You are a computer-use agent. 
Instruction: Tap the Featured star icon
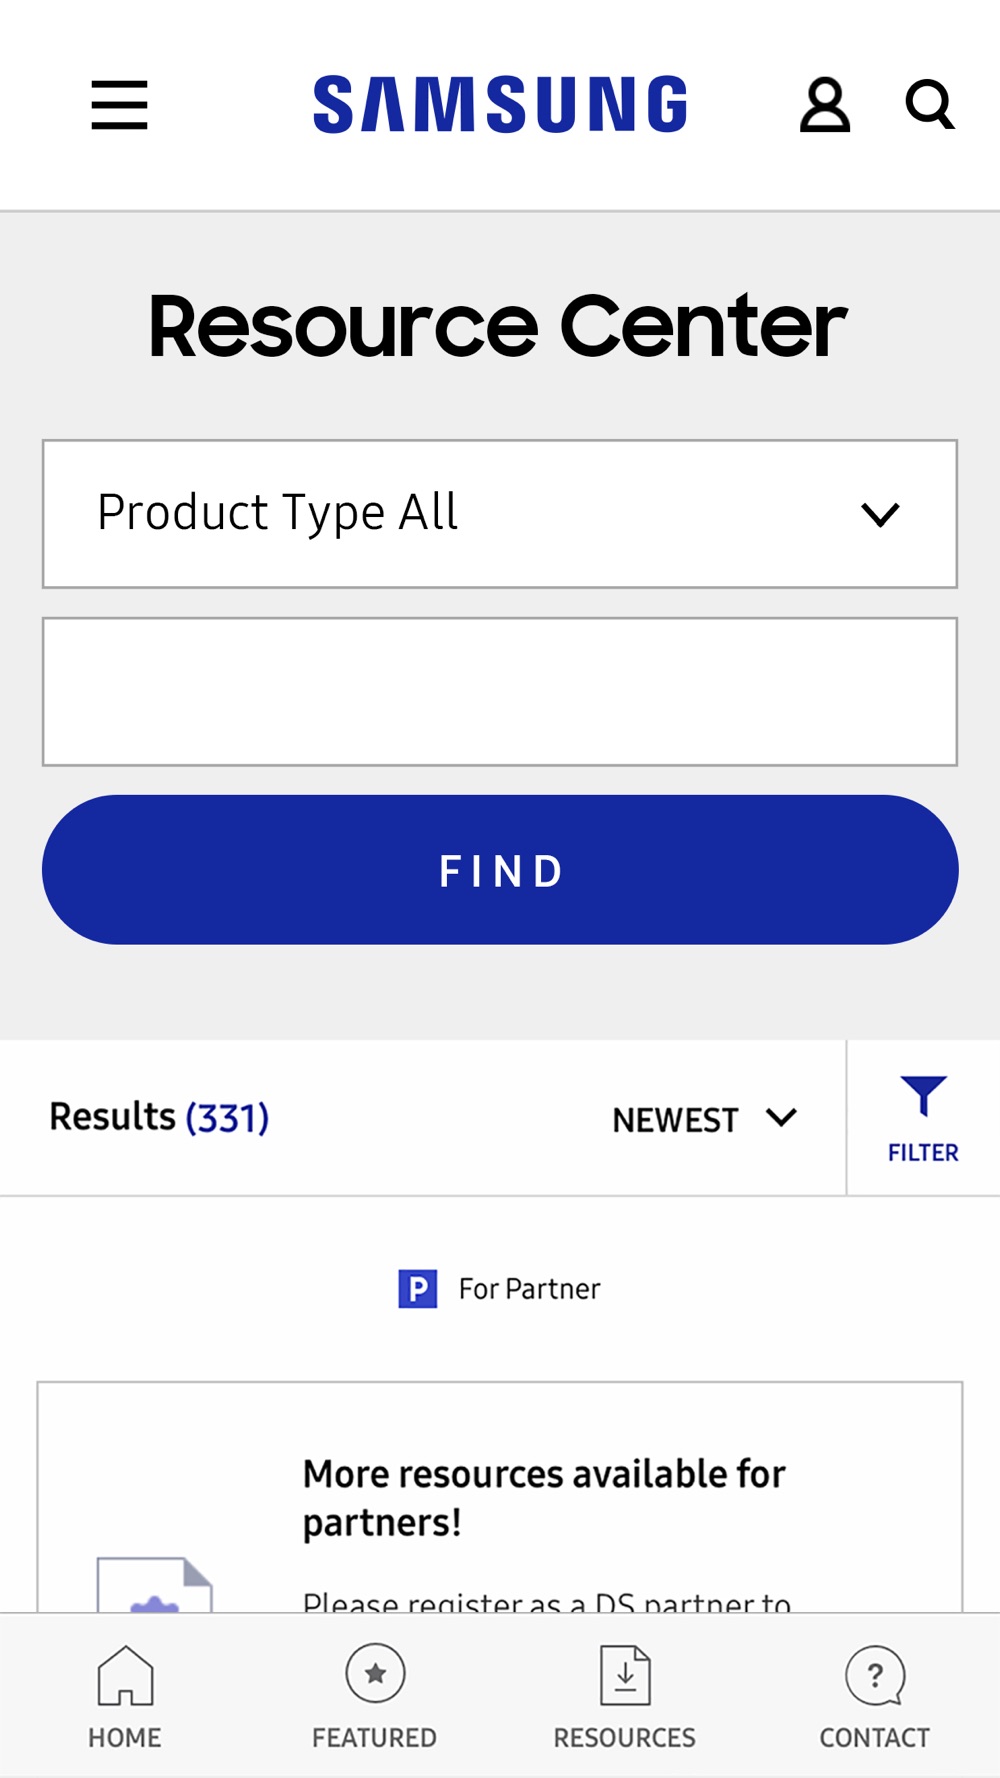(x=375, y=1673)
